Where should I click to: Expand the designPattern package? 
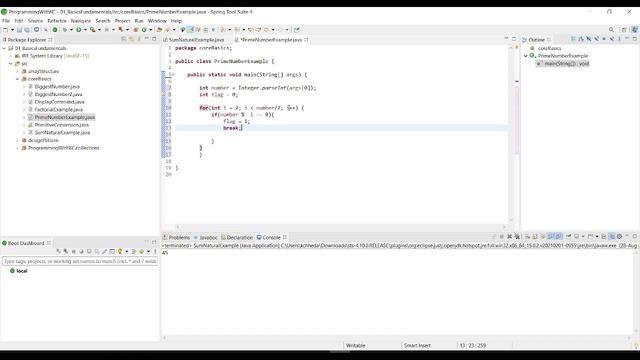tap(17, 140)
